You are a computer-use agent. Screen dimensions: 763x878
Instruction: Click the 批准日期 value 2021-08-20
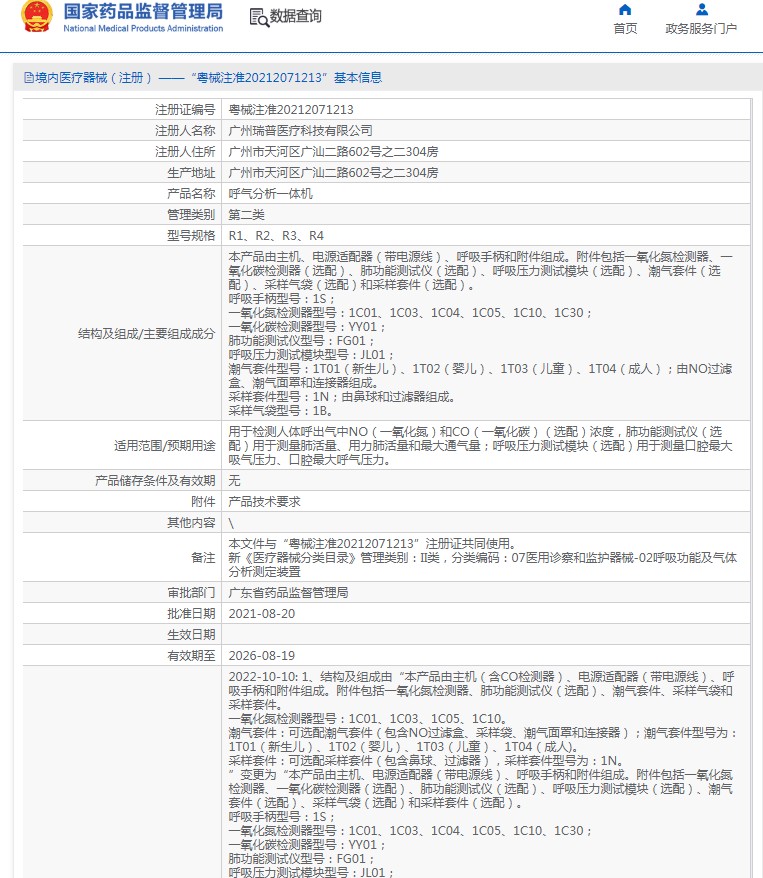pyautogui.click(x=261, y=613)
